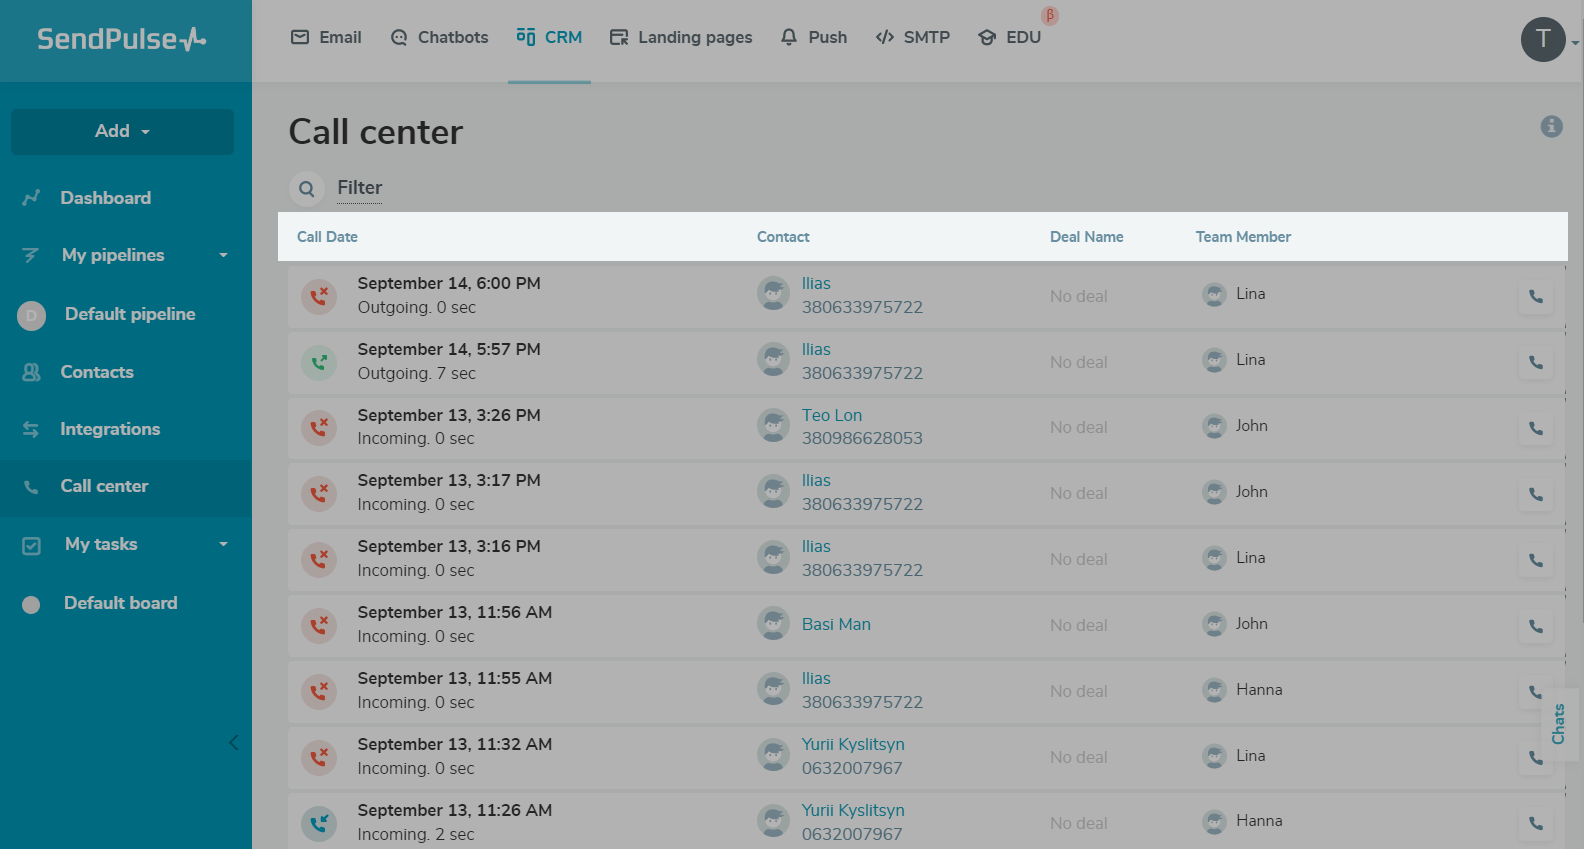Image resolution: width=1584 pixels, height=849 pixels.
Task: Open the user account T avatar menu
Action: [1543, 39]
